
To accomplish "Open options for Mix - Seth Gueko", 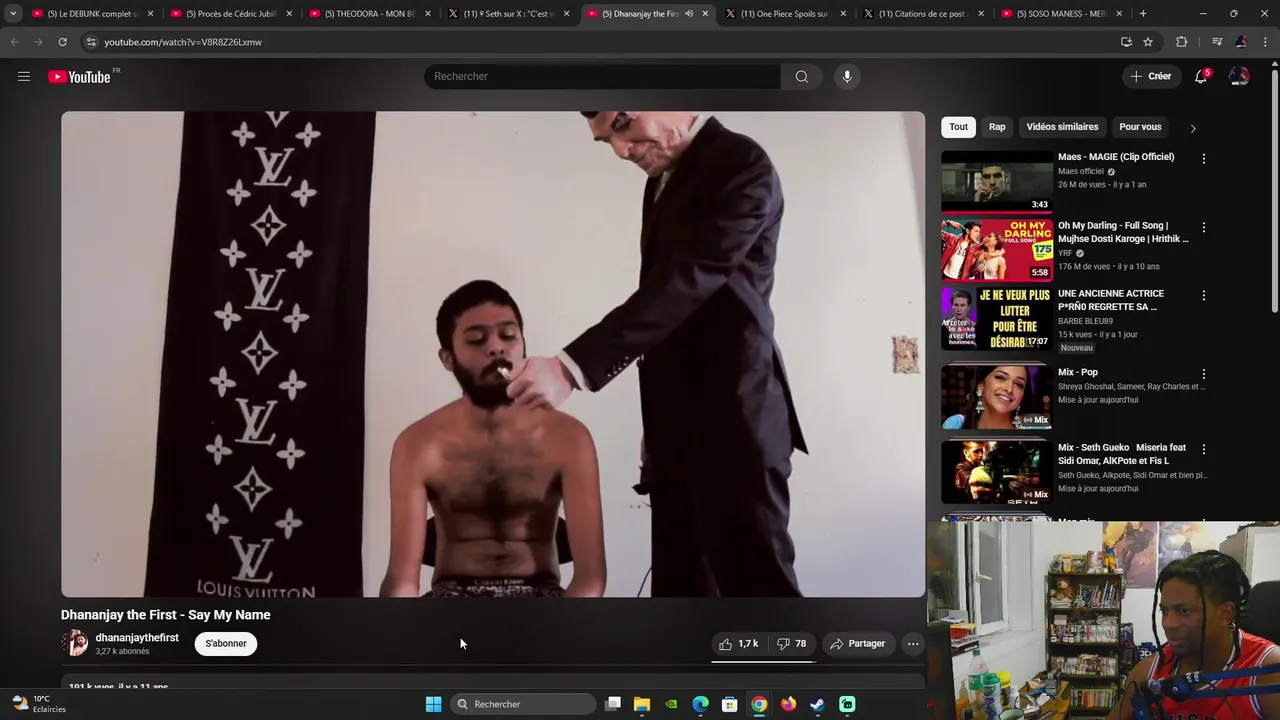I will coord(1204,450).
